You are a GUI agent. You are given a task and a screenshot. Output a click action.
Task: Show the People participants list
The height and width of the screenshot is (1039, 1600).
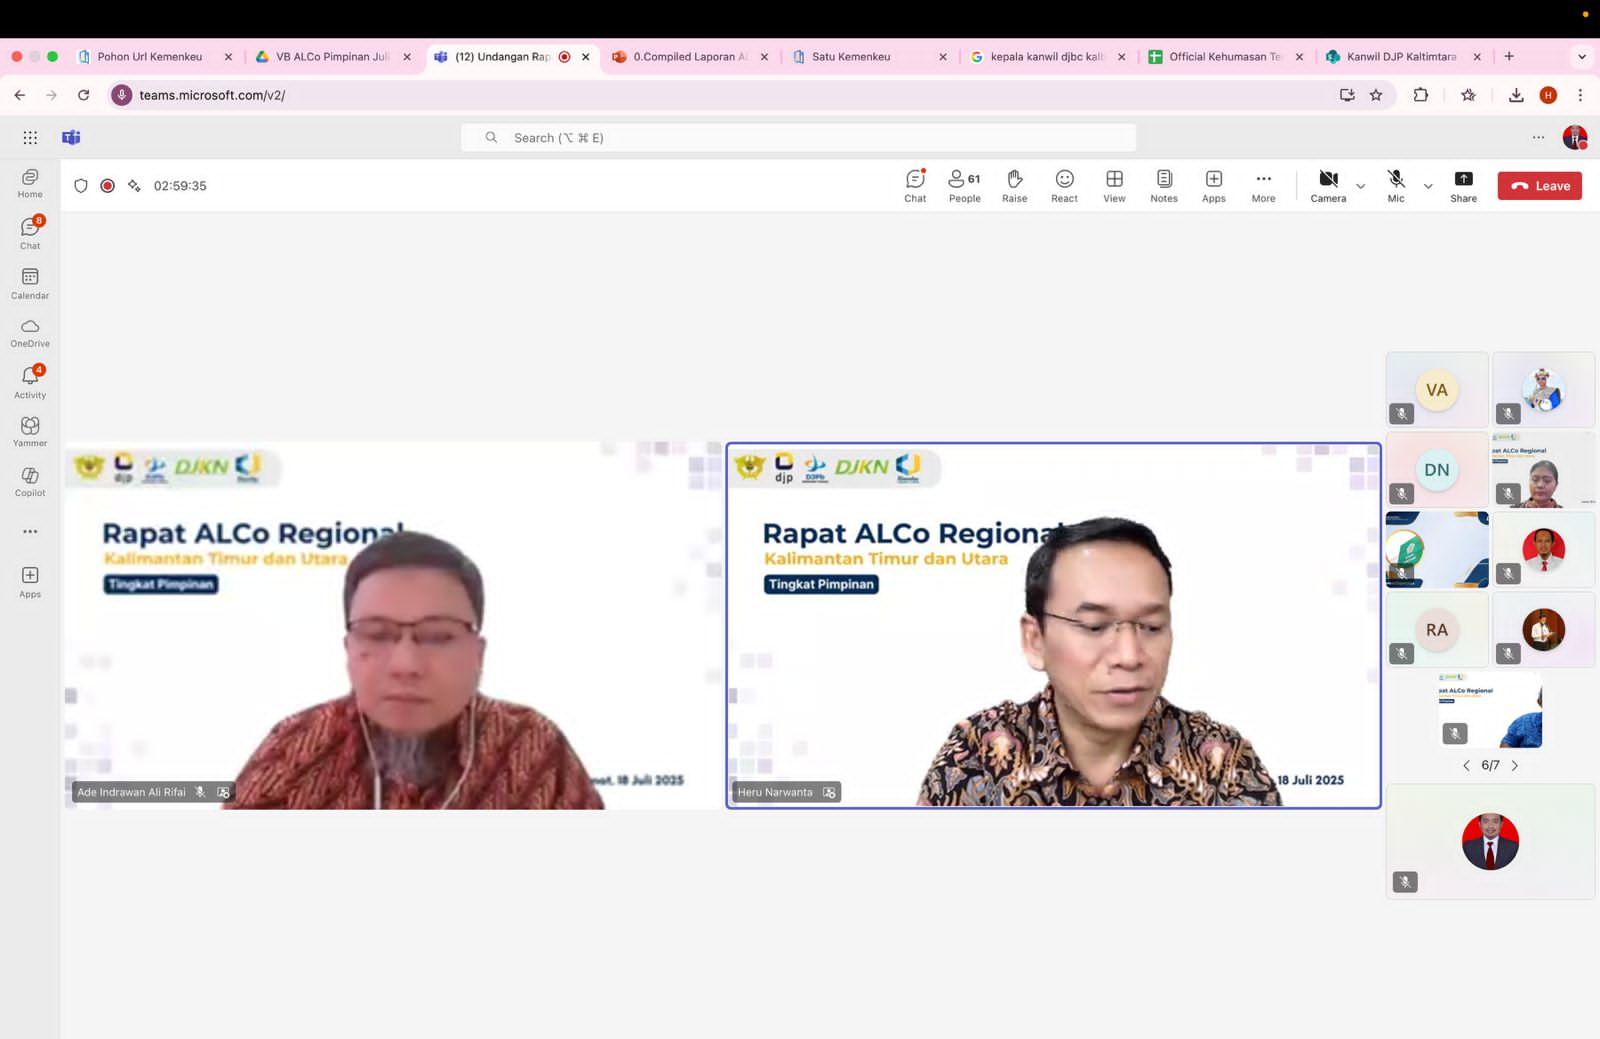pyautogui.click(x=964, y=185)
